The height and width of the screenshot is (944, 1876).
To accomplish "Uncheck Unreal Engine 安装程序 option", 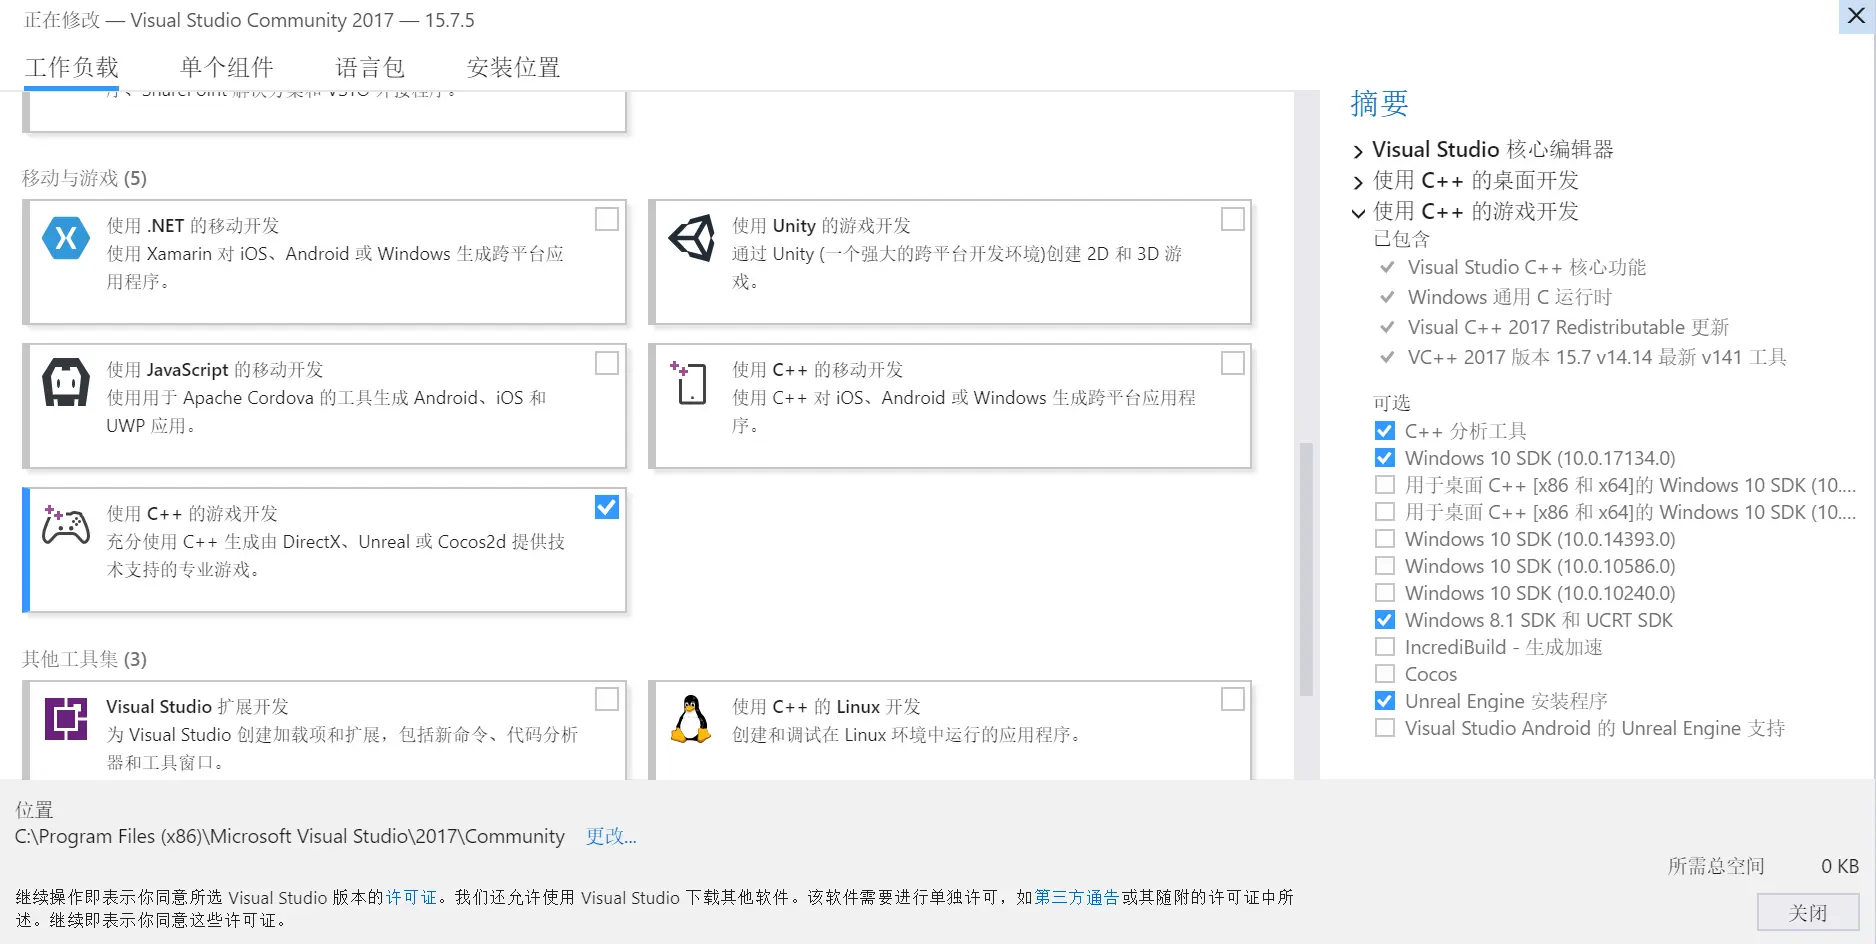I will [x=1385, y=701].
